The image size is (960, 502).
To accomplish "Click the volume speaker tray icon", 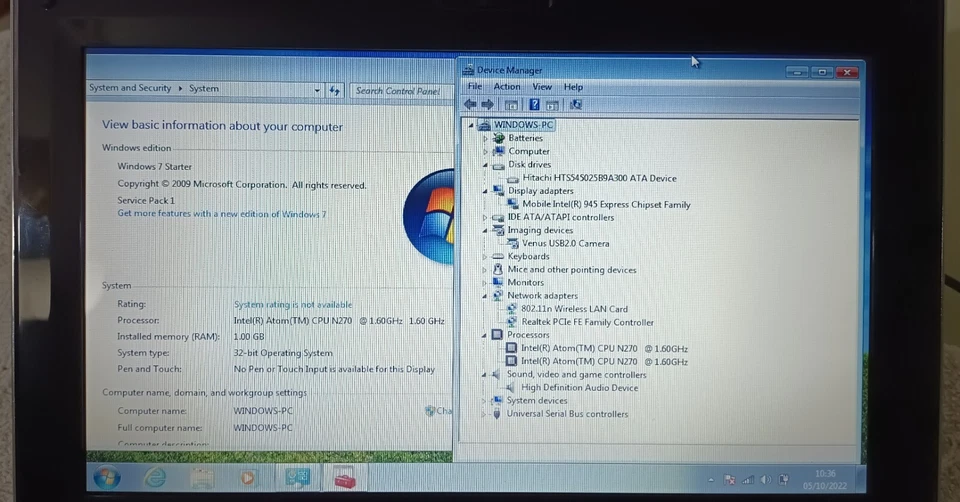I will [x=765, y=480].
